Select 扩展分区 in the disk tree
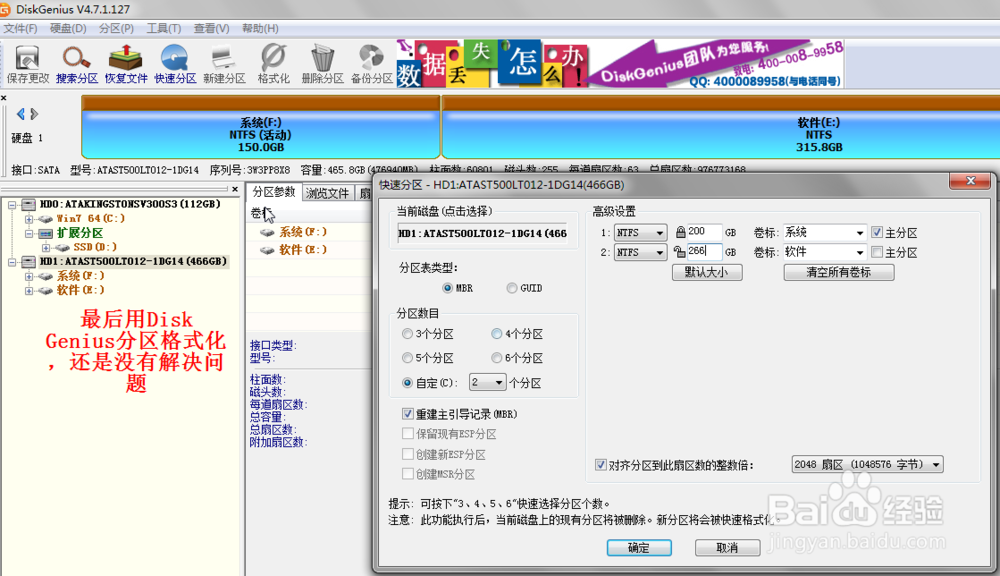The width and height of the screenshot is (1000, 576). (x=80, y=233)
